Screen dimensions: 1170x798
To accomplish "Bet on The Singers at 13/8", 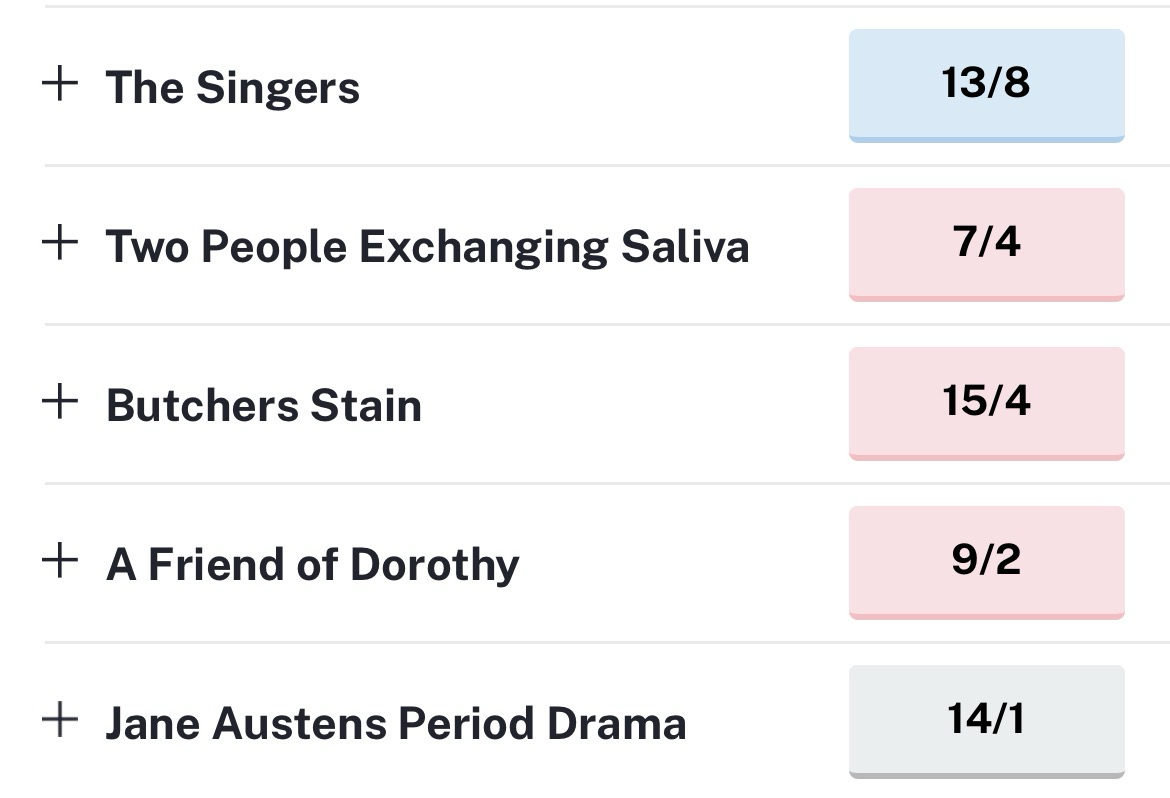I will coord(986,84).
